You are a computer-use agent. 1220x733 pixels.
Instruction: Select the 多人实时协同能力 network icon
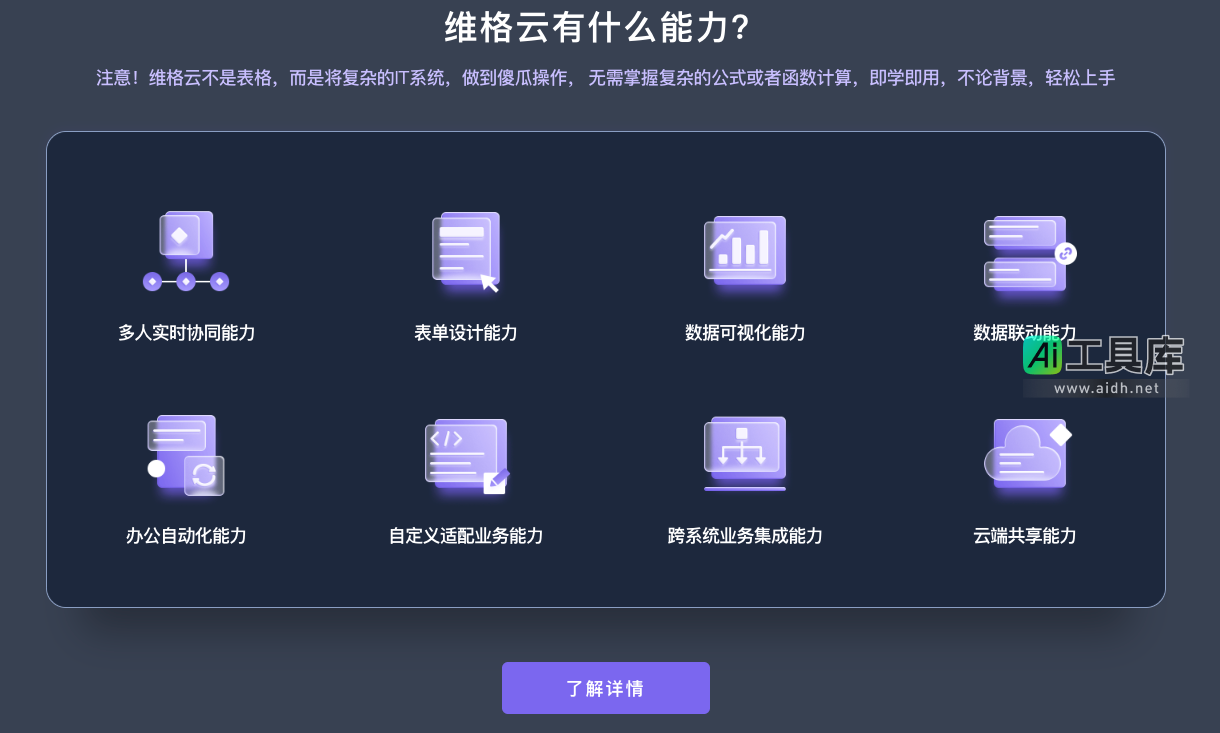[x=186, y=251]
